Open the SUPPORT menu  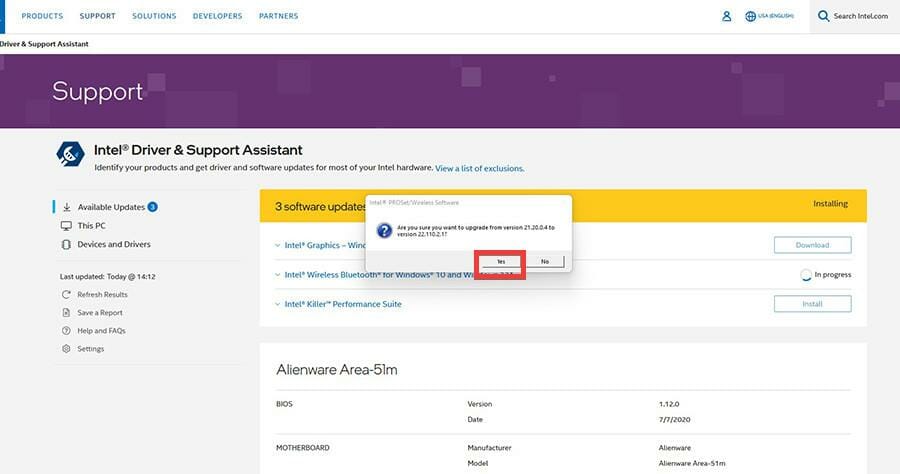(98, 16)
